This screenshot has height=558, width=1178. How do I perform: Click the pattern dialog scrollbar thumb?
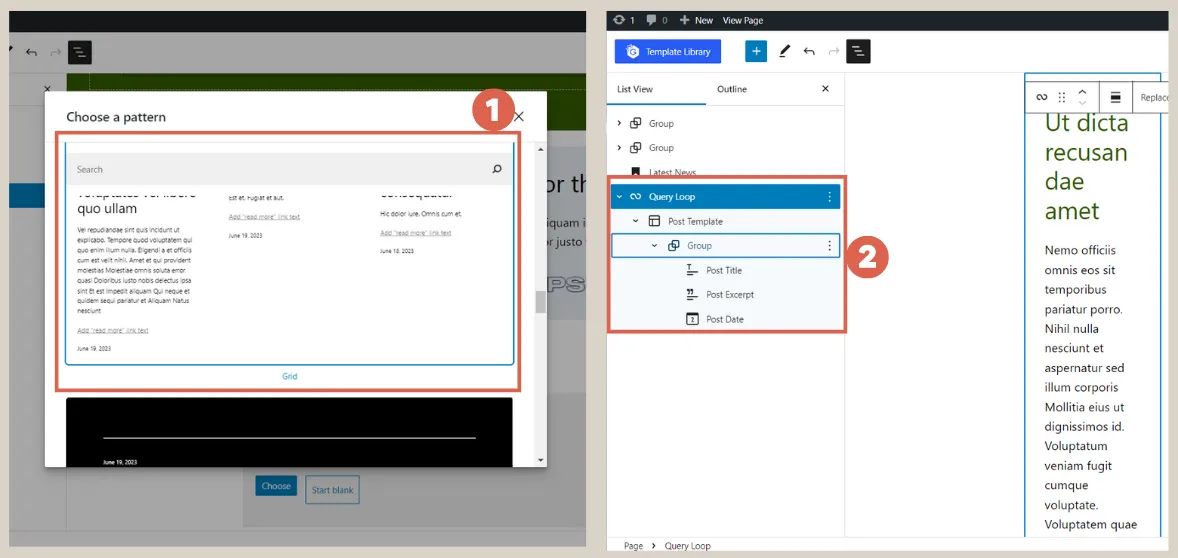539,302
